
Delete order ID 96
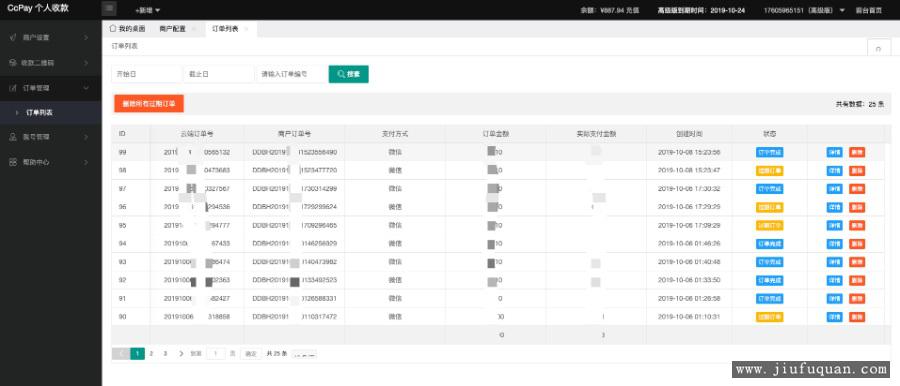click(x=857, y=207)
